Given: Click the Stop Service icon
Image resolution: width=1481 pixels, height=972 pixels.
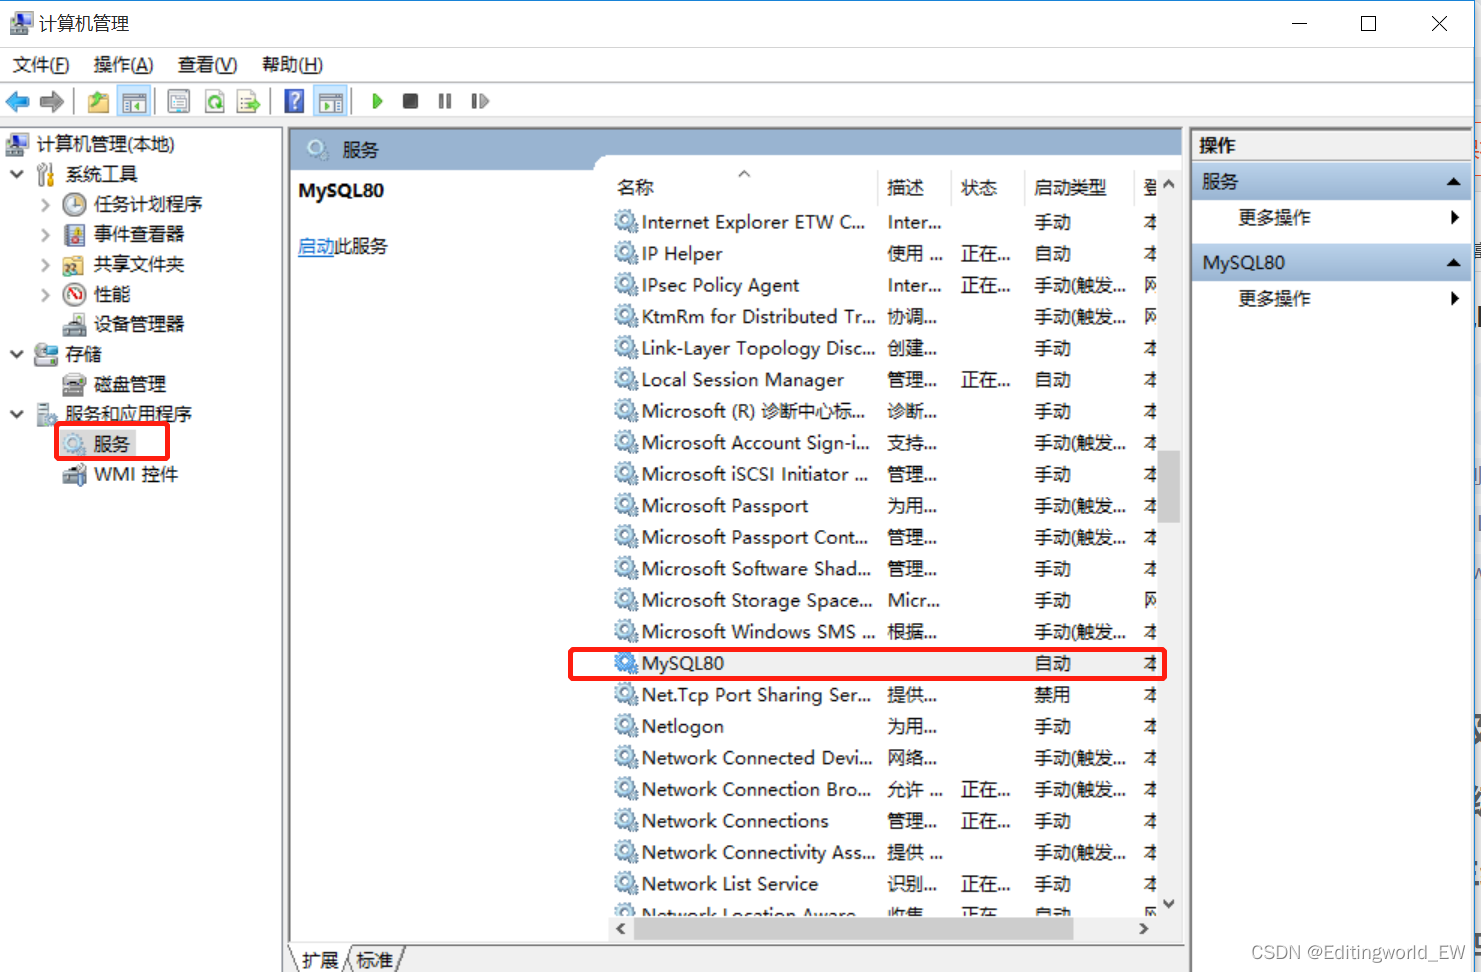Looking at the screenshot, I should point(410,100).
